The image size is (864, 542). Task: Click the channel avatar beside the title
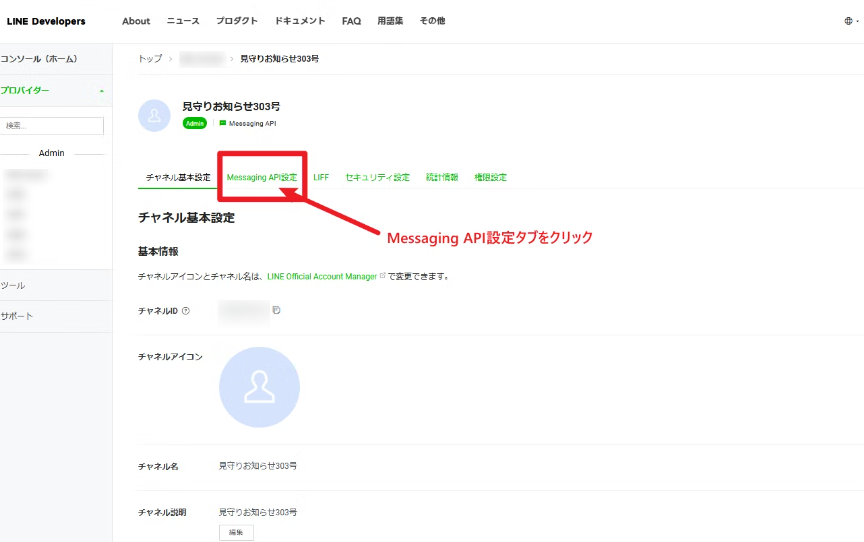click(x=154, y=116)
